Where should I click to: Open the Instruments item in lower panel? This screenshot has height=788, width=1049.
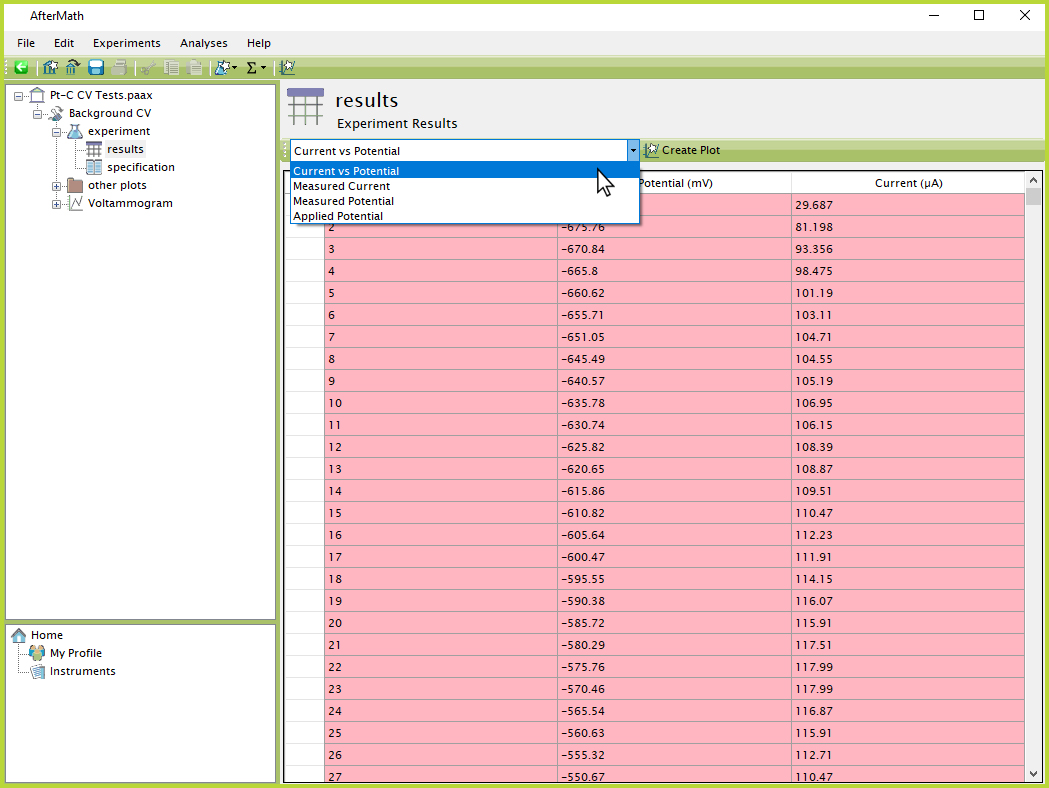(x=82, y=671)
